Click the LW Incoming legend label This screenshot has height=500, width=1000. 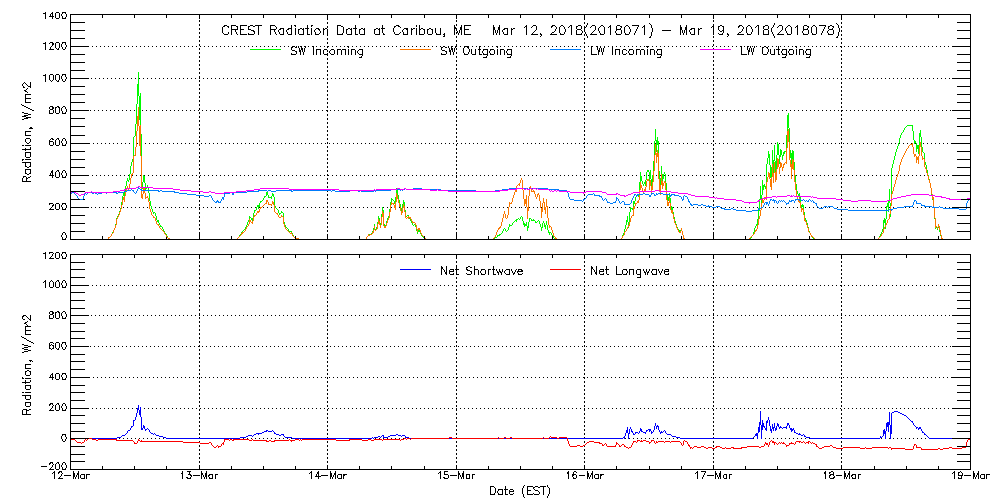[x=626, y=51]
